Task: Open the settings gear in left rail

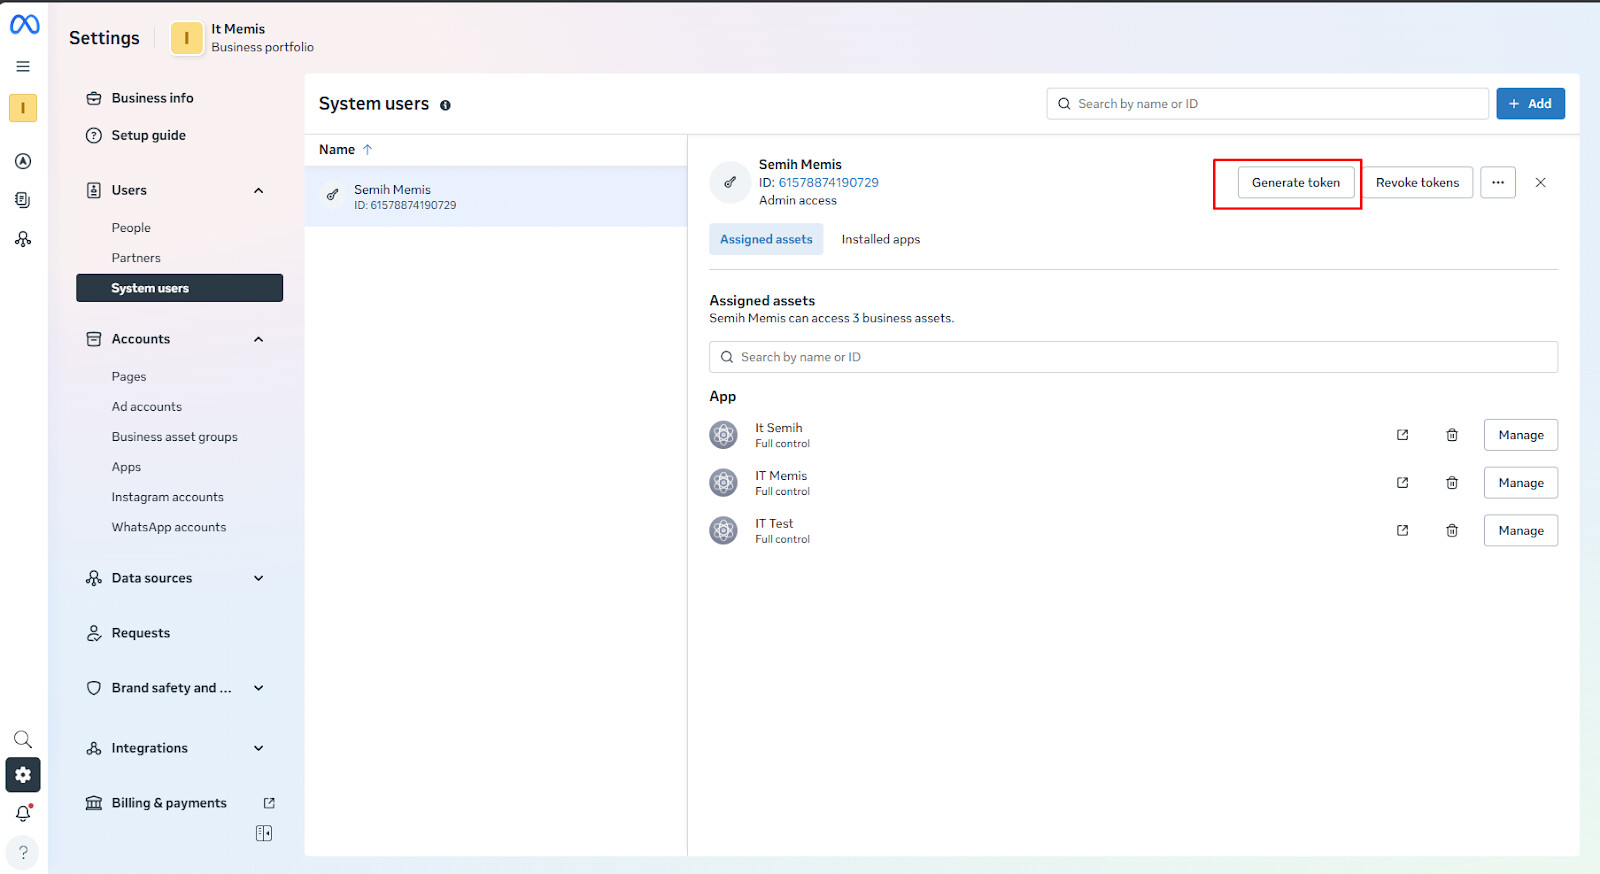Action: (x=23, y=775)
